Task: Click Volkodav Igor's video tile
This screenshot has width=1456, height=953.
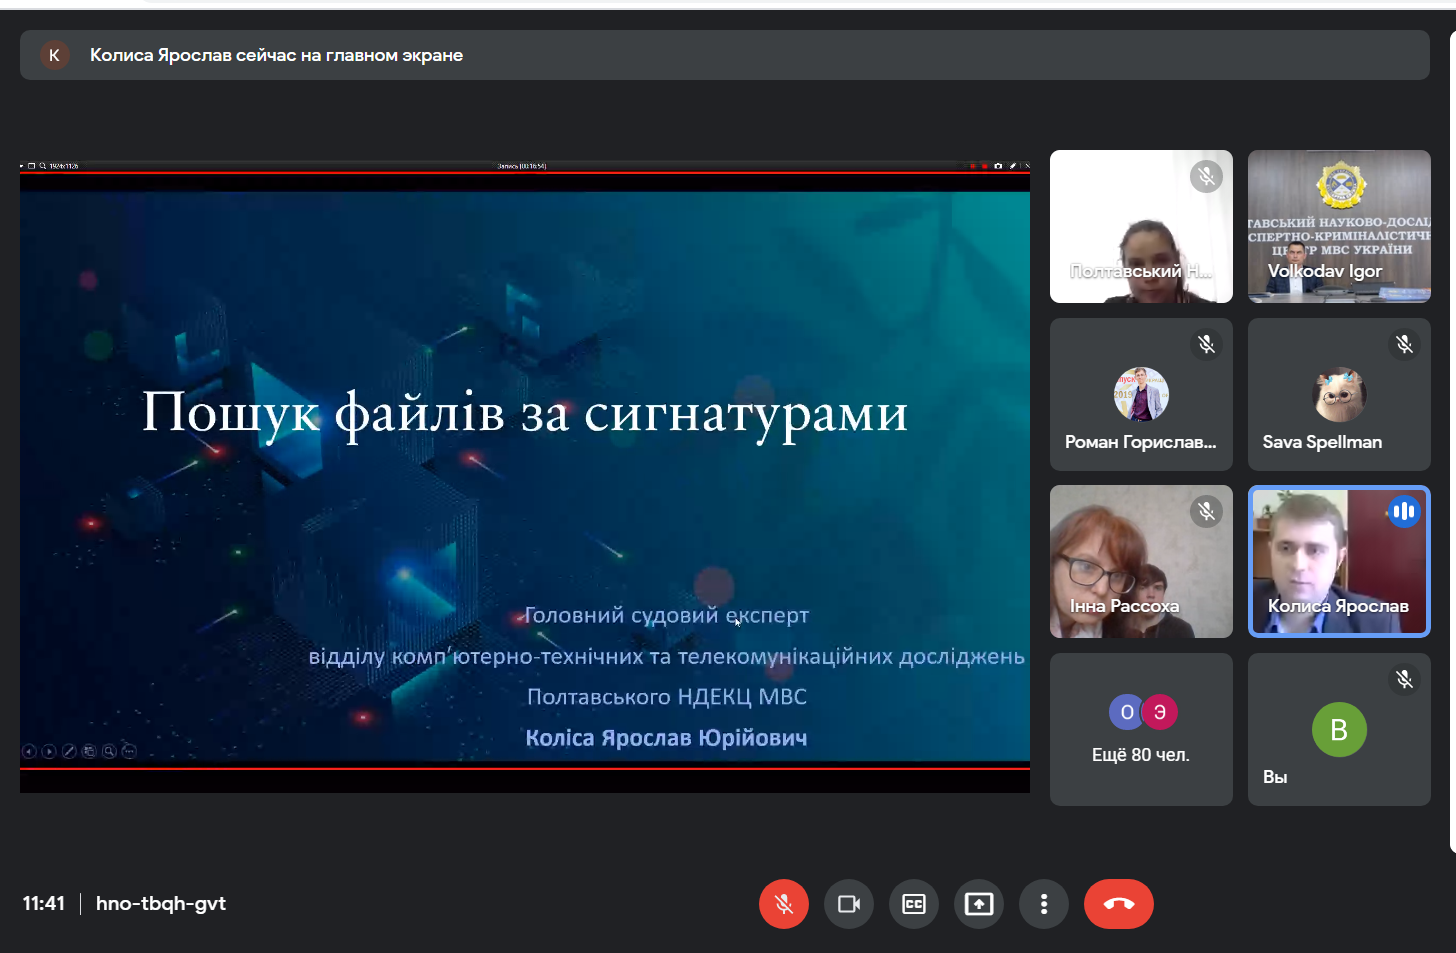Action: click(x=1339, y=226)
